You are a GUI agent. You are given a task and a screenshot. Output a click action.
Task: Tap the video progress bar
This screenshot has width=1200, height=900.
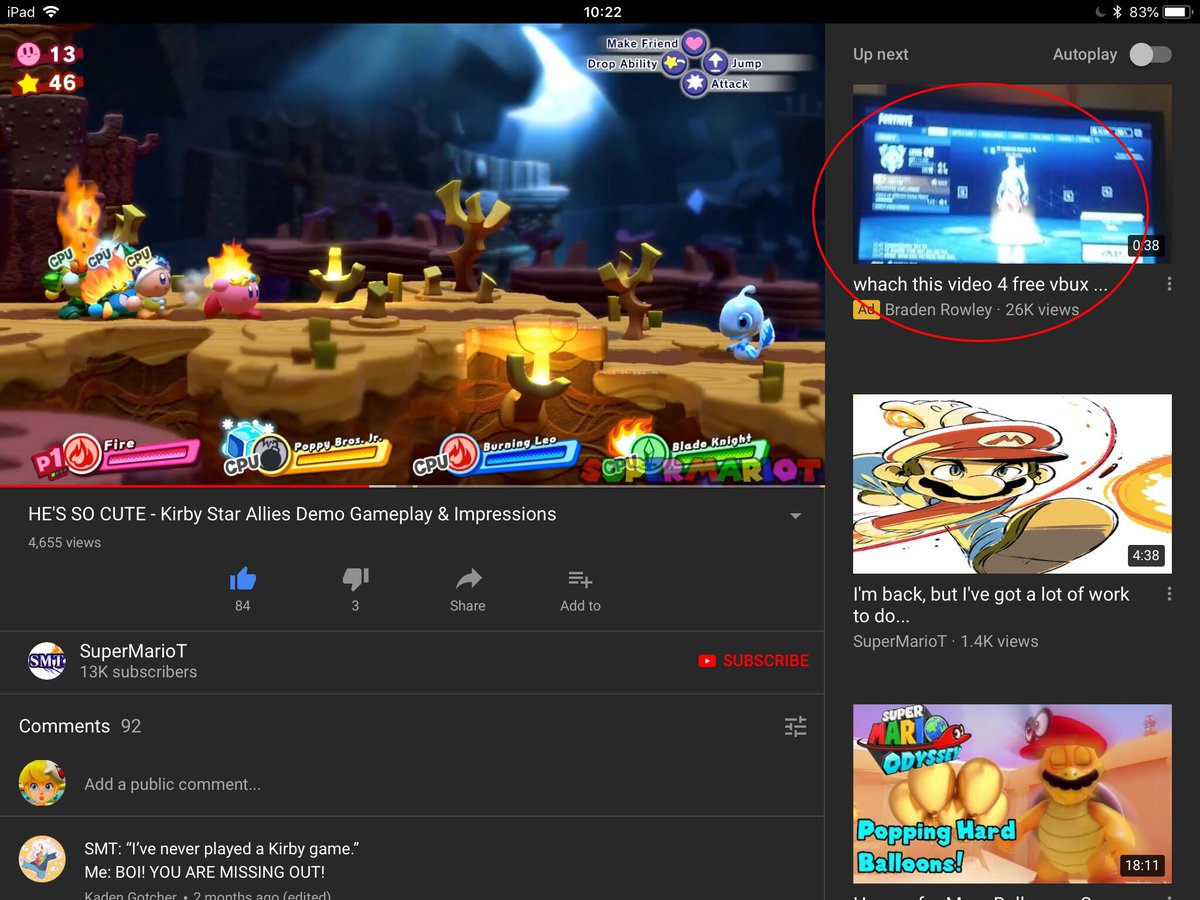tap(412, 486)
